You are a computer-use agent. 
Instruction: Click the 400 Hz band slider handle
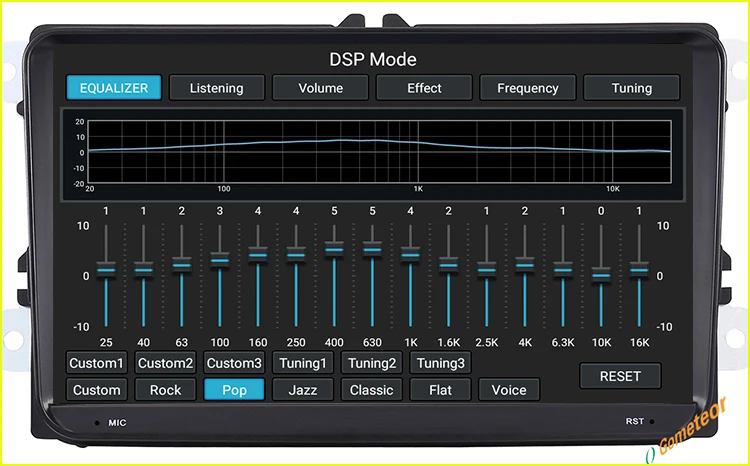[x=334, y=250]
